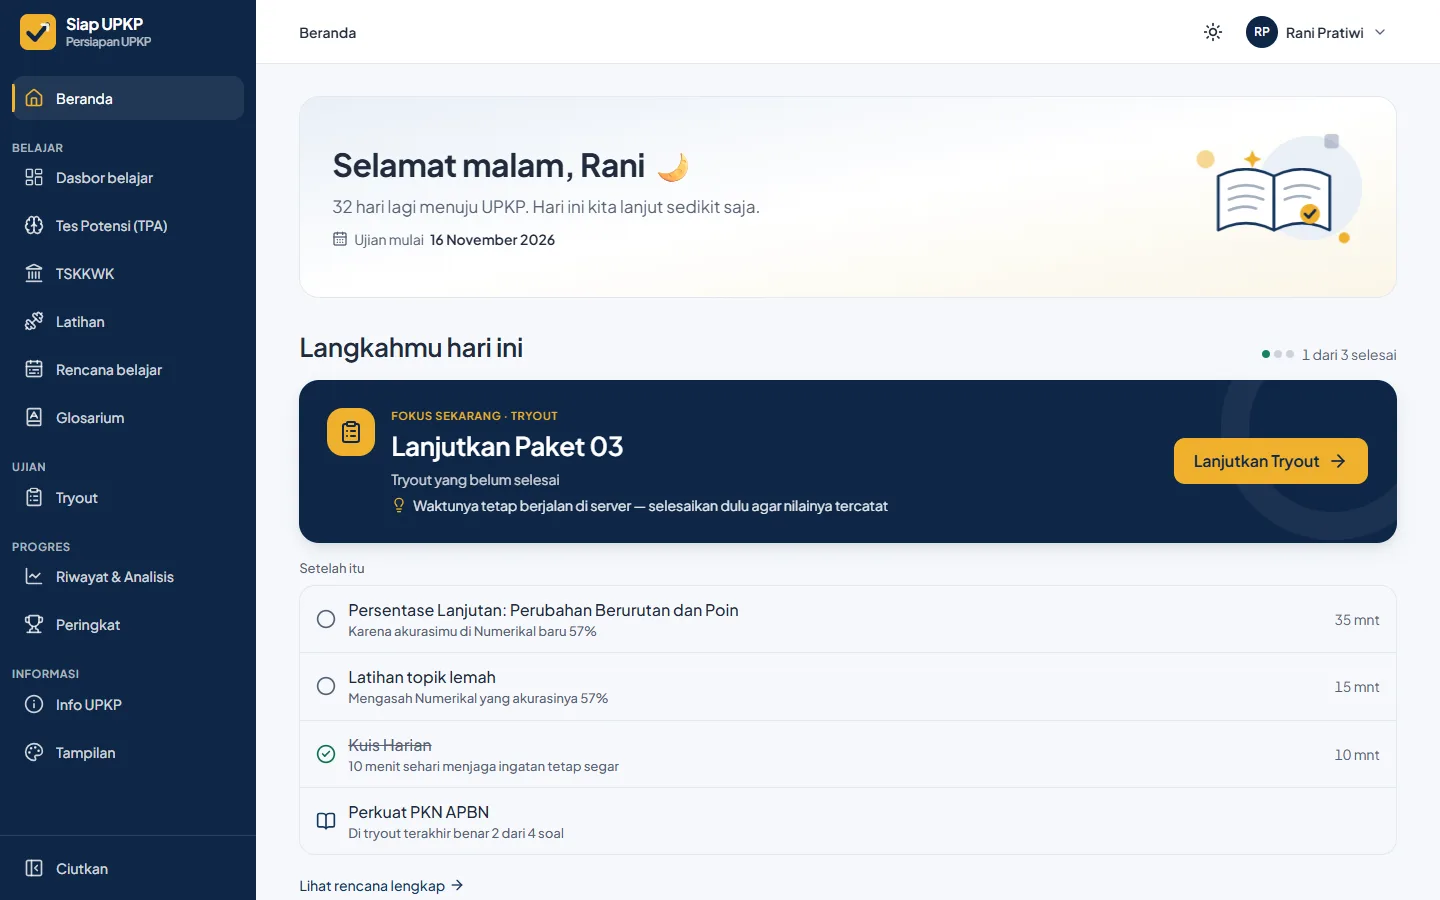Click the Siap UPKP checkmark logo
The height and width of the screenshot is (900, 1440).
coord(38,32)
